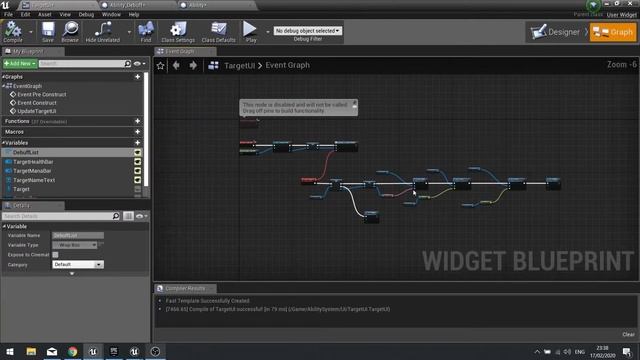This screenshot has width=640, height=360.
Task: Select UpdateTargetUI event in tree
Action: tap(36, 111)
